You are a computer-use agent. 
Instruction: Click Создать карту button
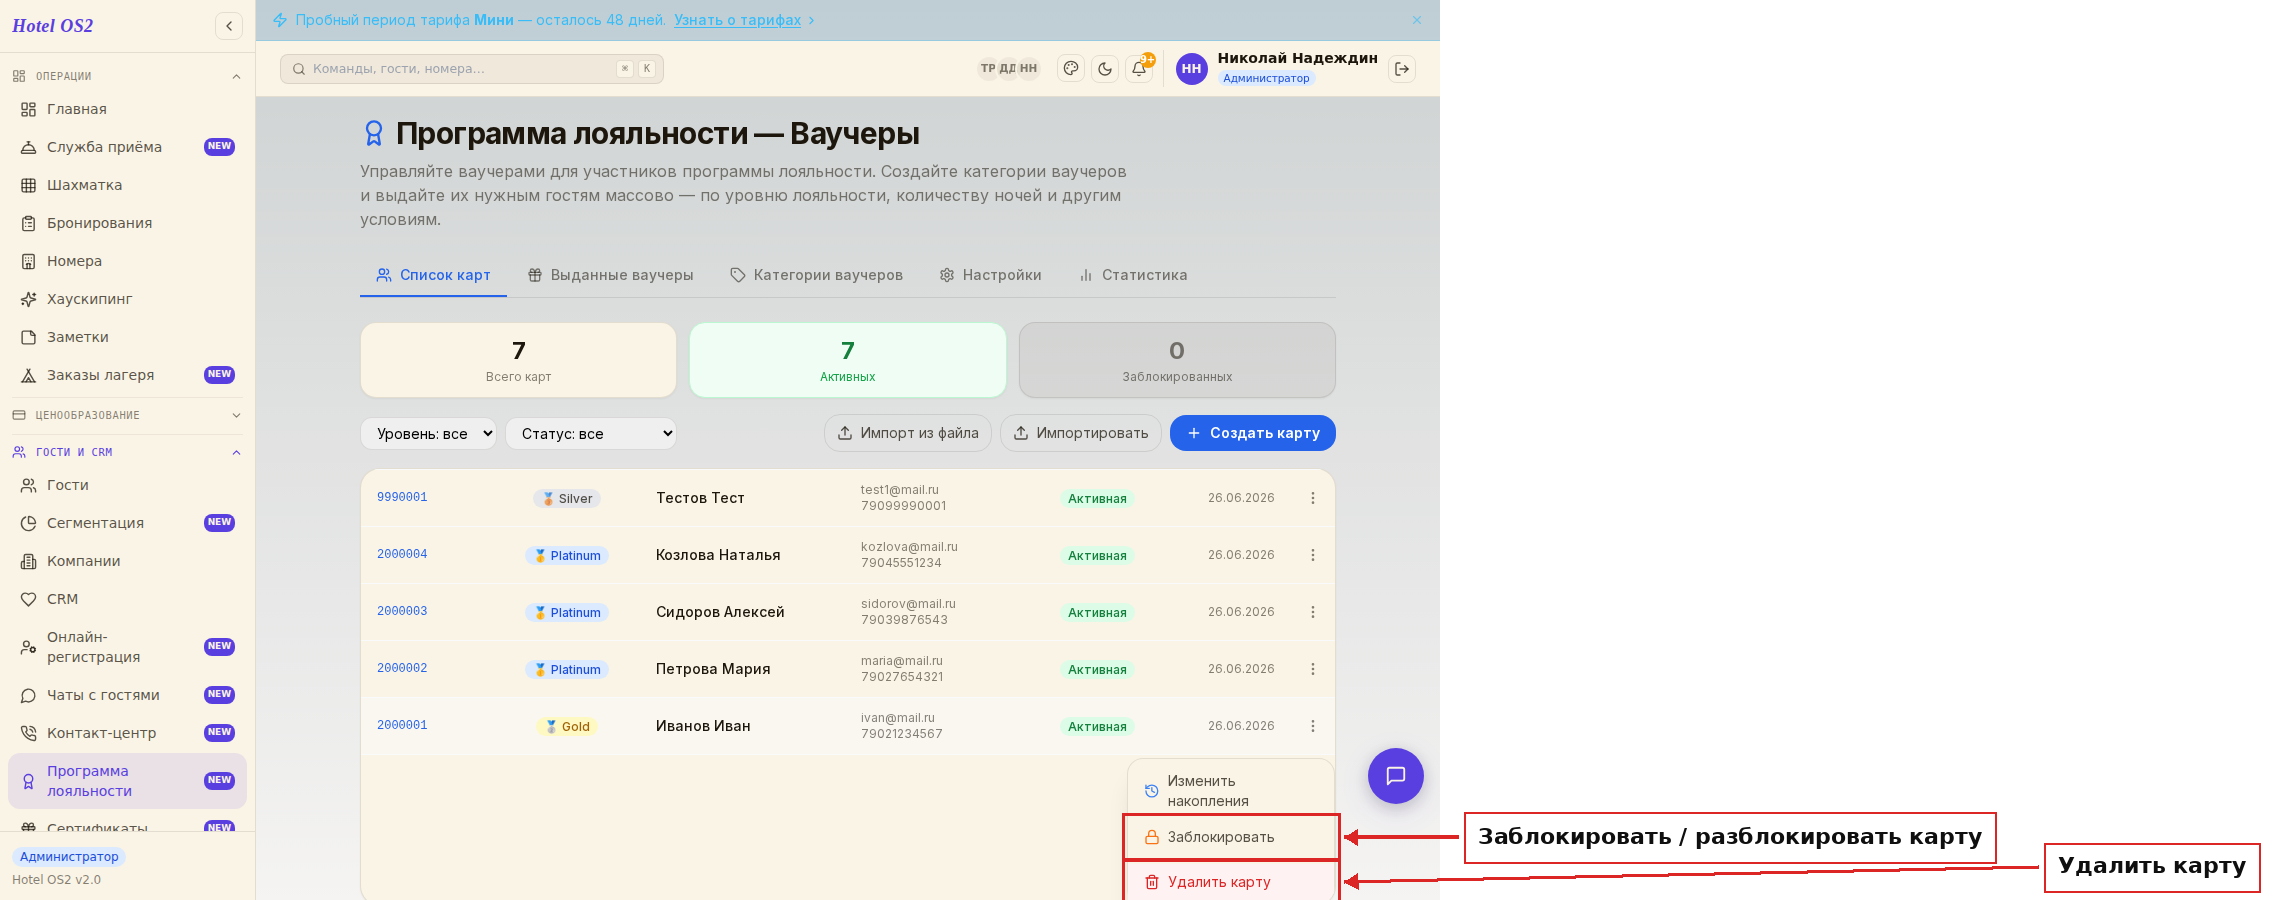1253,433
